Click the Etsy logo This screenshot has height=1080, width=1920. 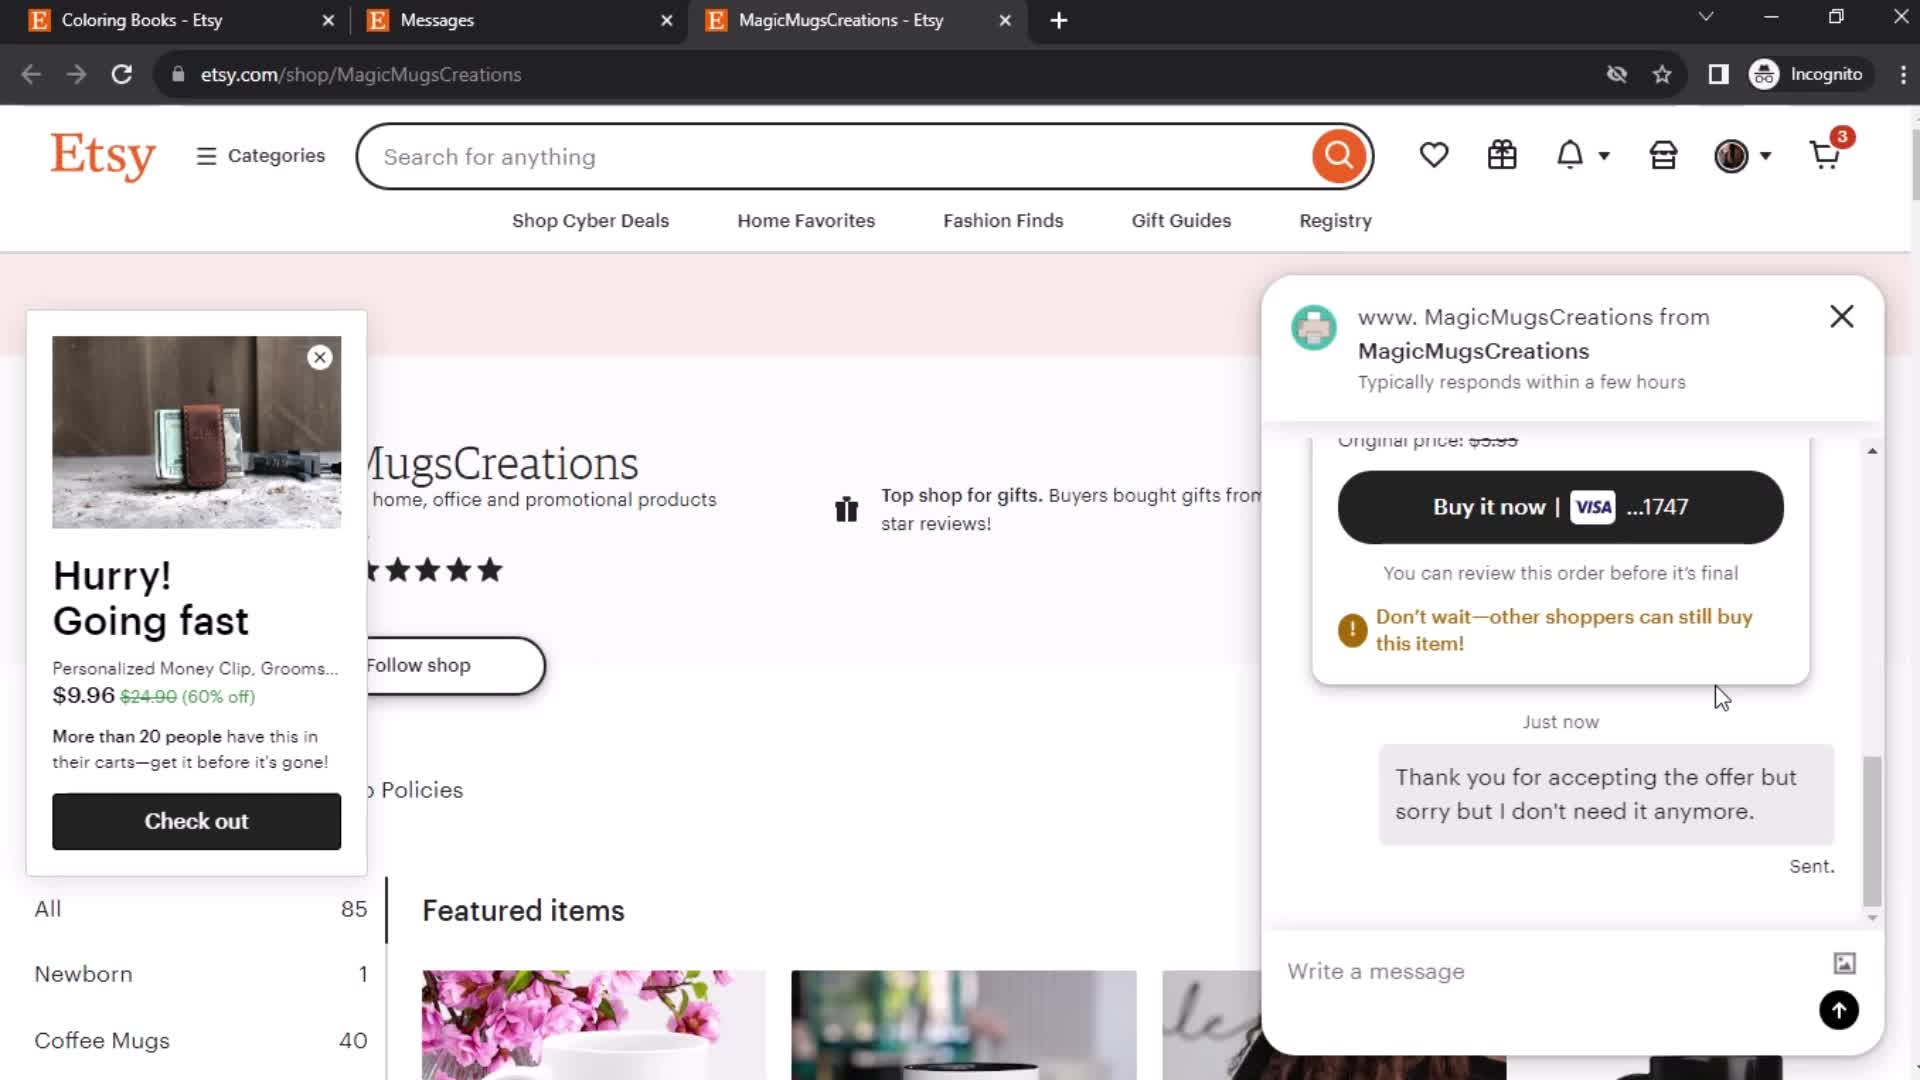pos(103,156)
